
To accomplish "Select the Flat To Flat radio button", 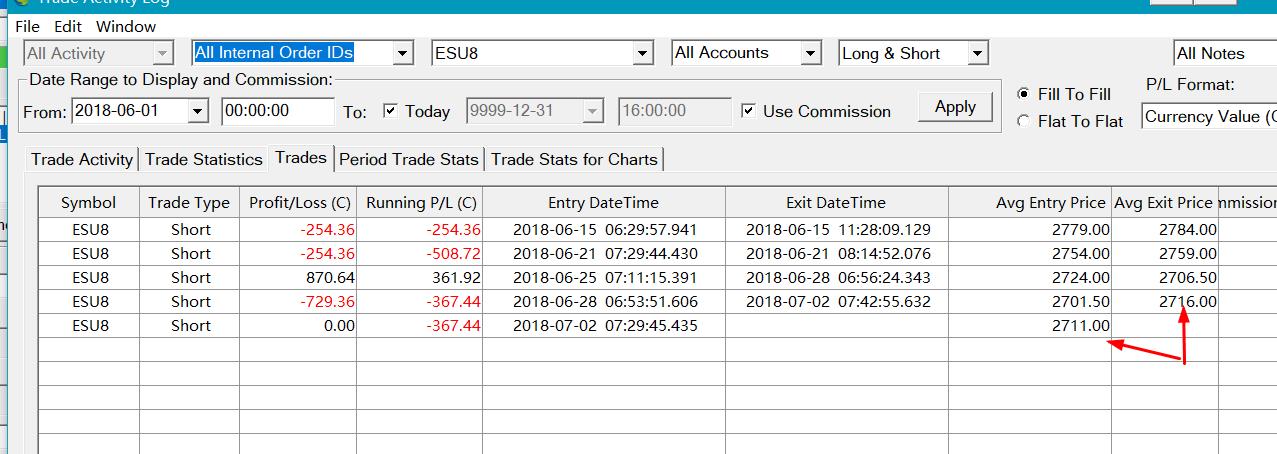I will click(x=1023, y=121).
